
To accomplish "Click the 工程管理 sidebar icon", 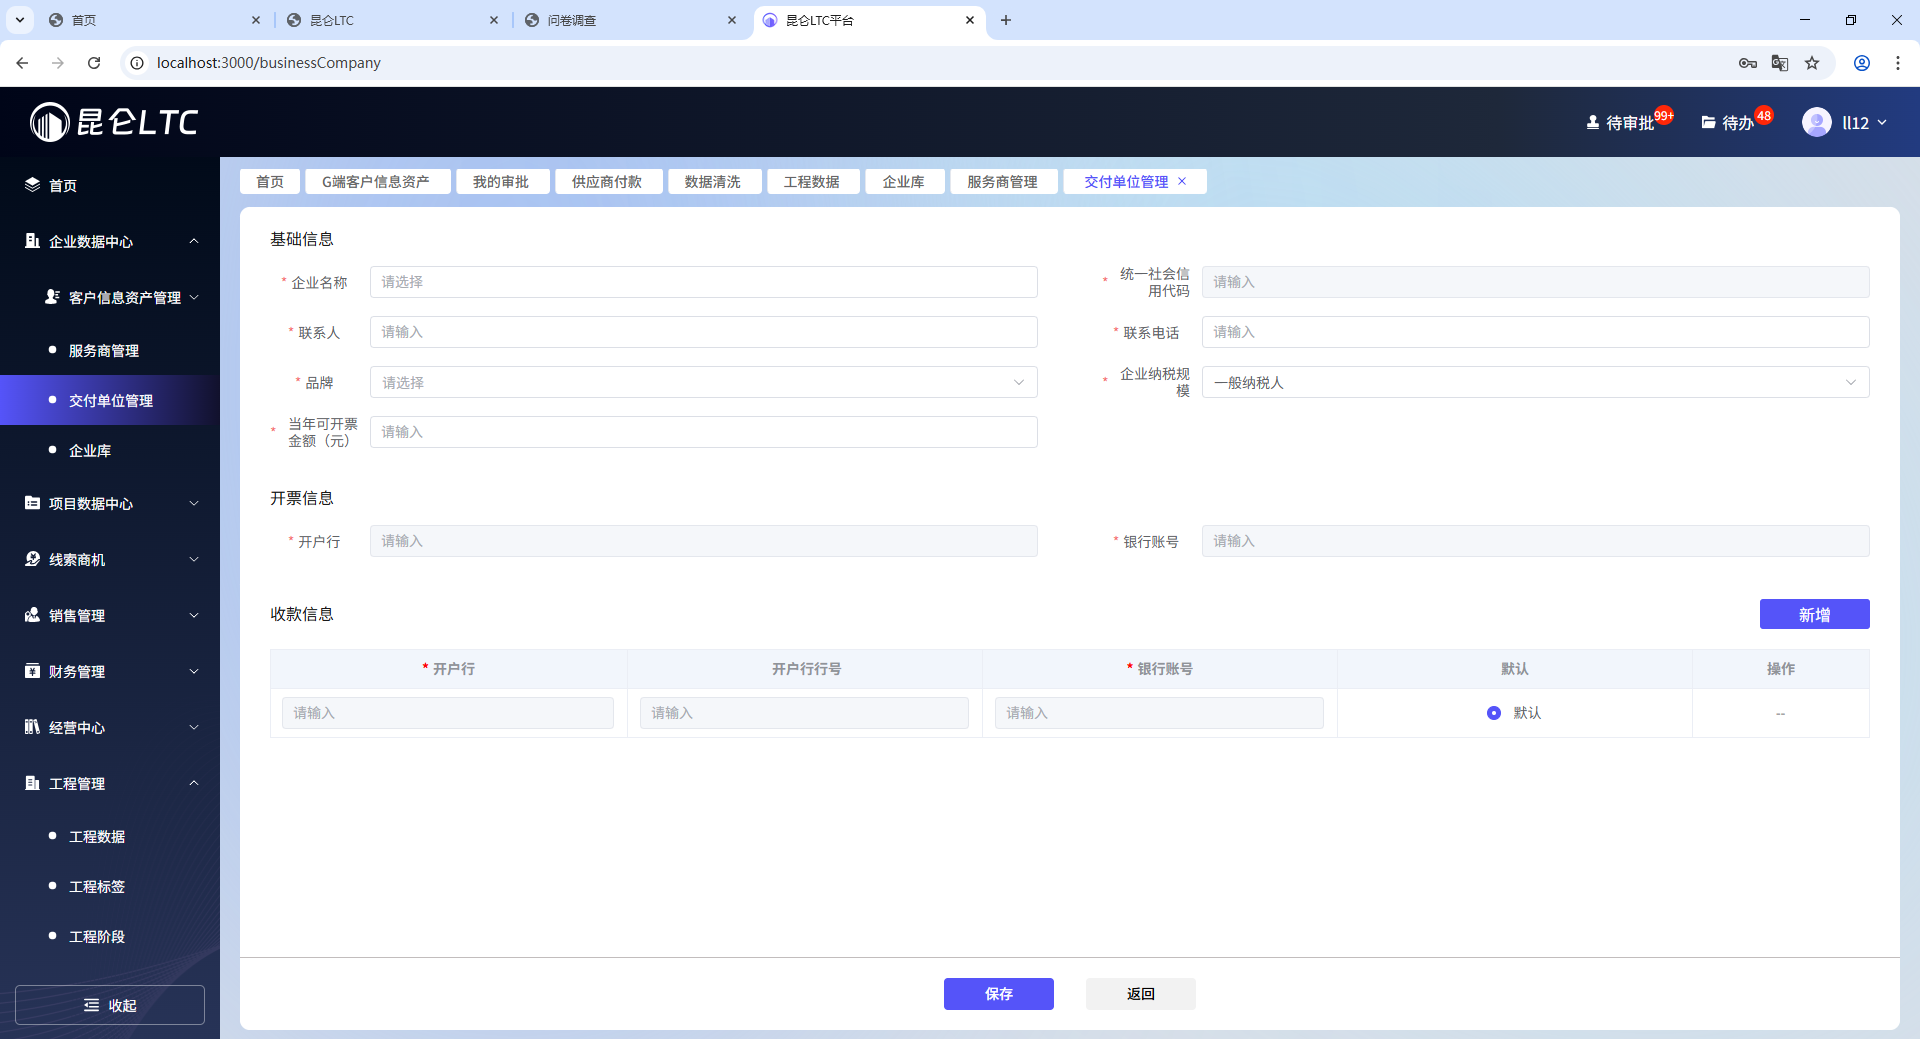I will [x=30, y=783].
